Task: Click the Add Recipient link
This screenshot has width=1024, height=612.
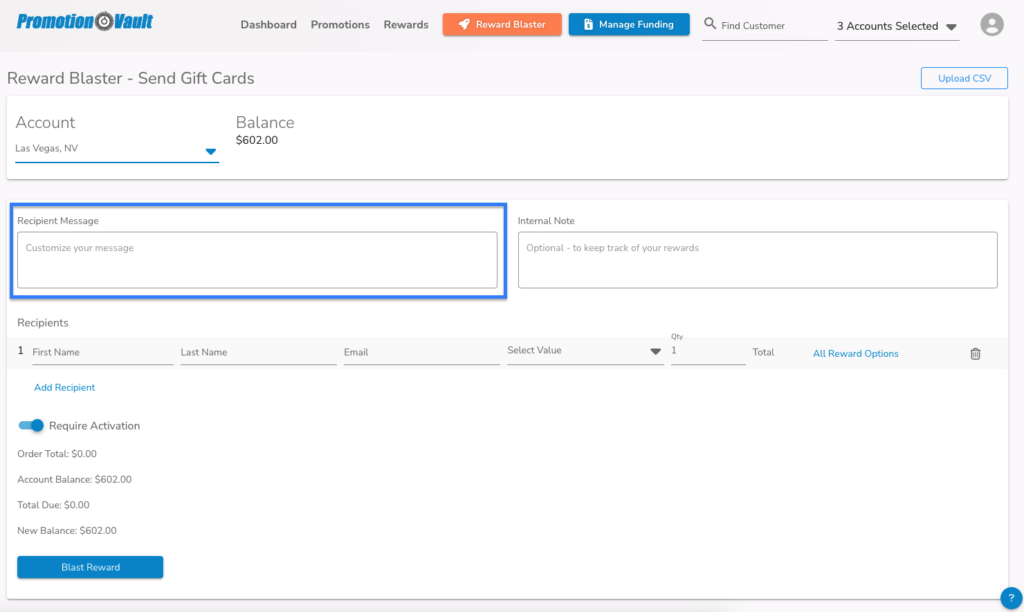Action: (x=65, y=387)
